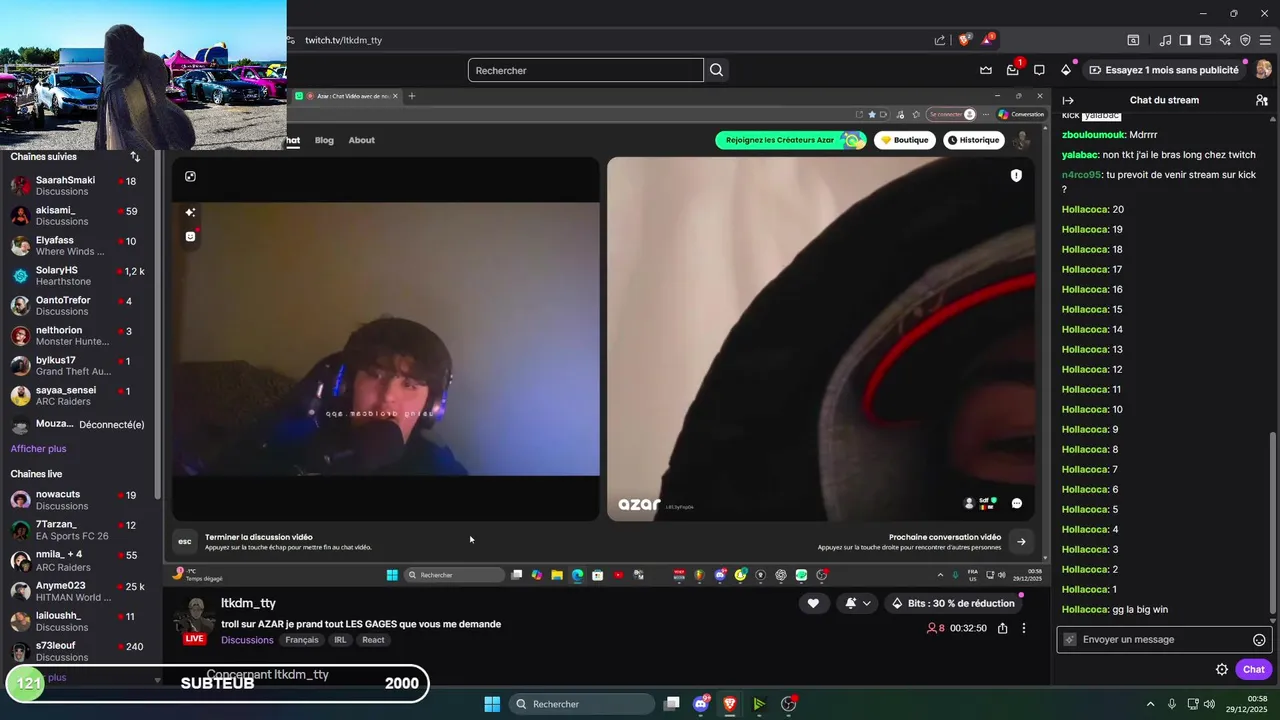Click the Brave Shields lion icon
The image size is (1280, 720).
tap(965, 40)
